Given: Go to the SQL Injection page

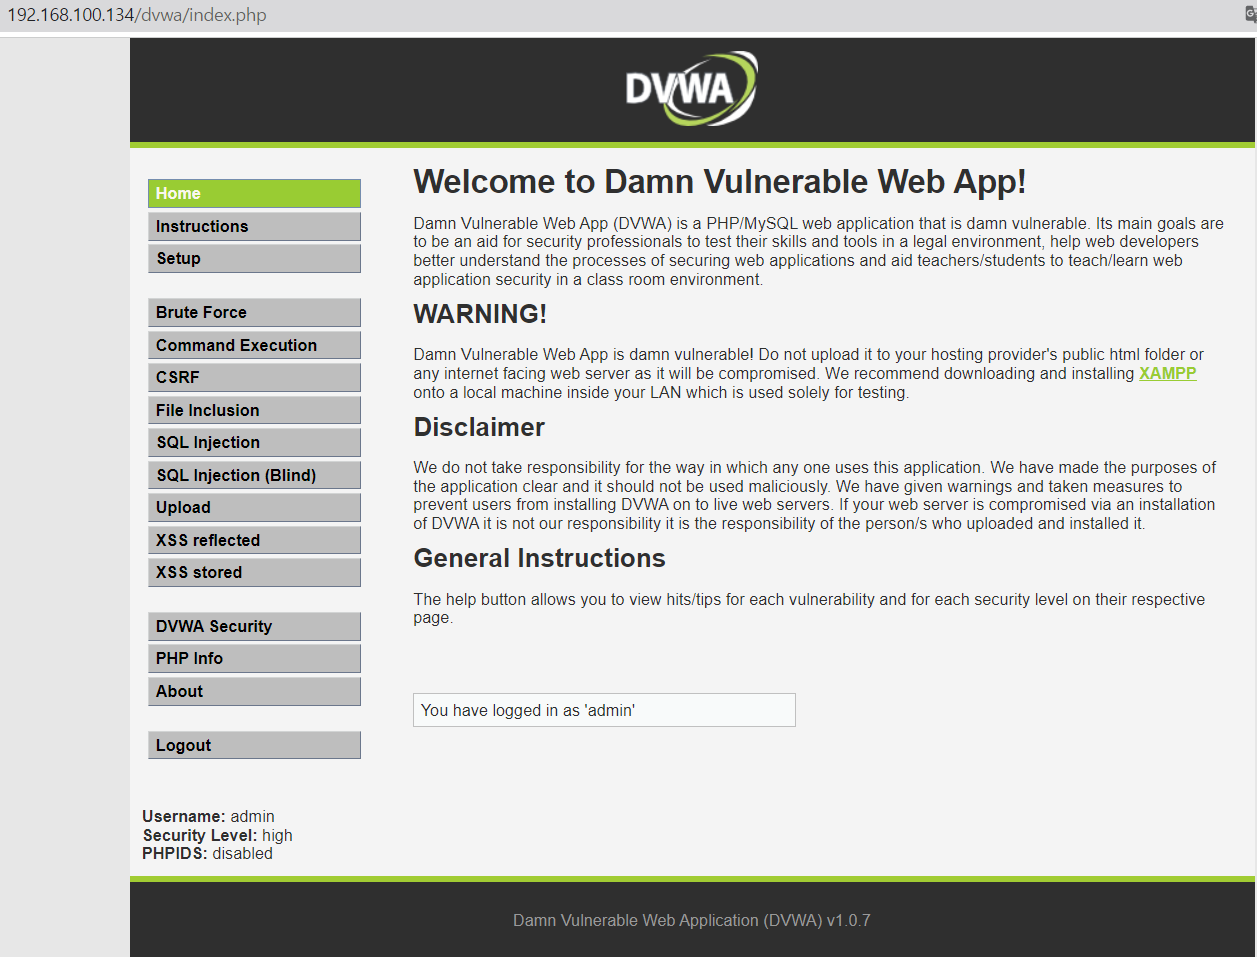Looking at the screenshot, I should (x=254, y=442).
